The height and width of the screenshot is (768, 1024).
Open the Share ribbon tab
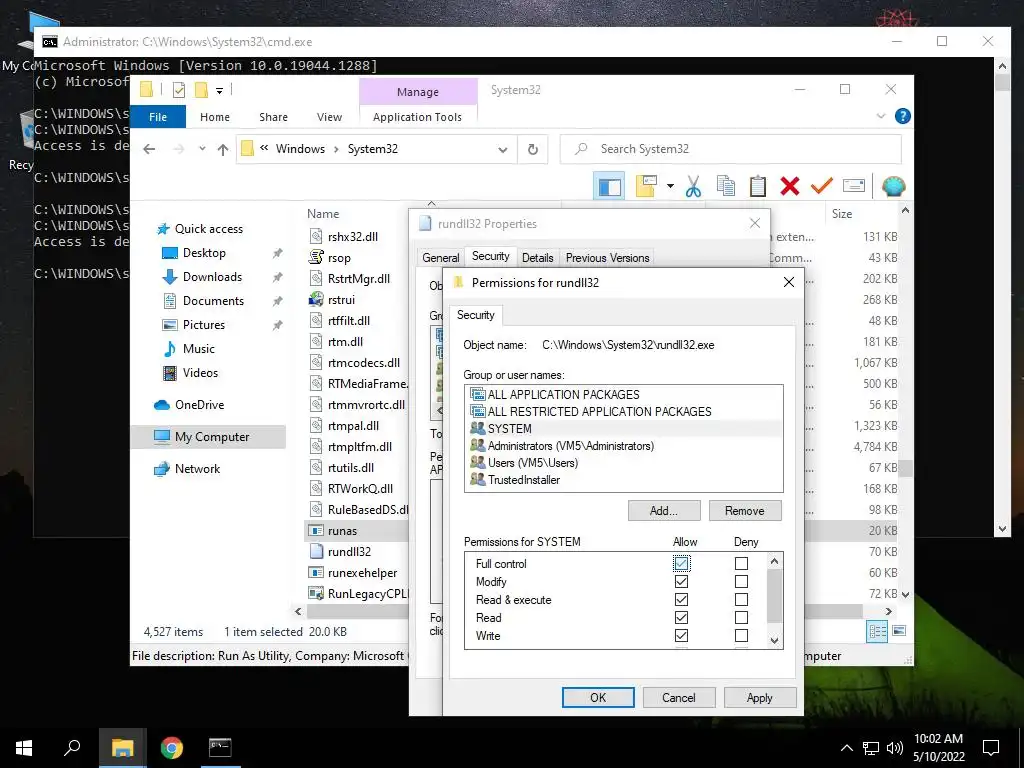click(273, 117)
